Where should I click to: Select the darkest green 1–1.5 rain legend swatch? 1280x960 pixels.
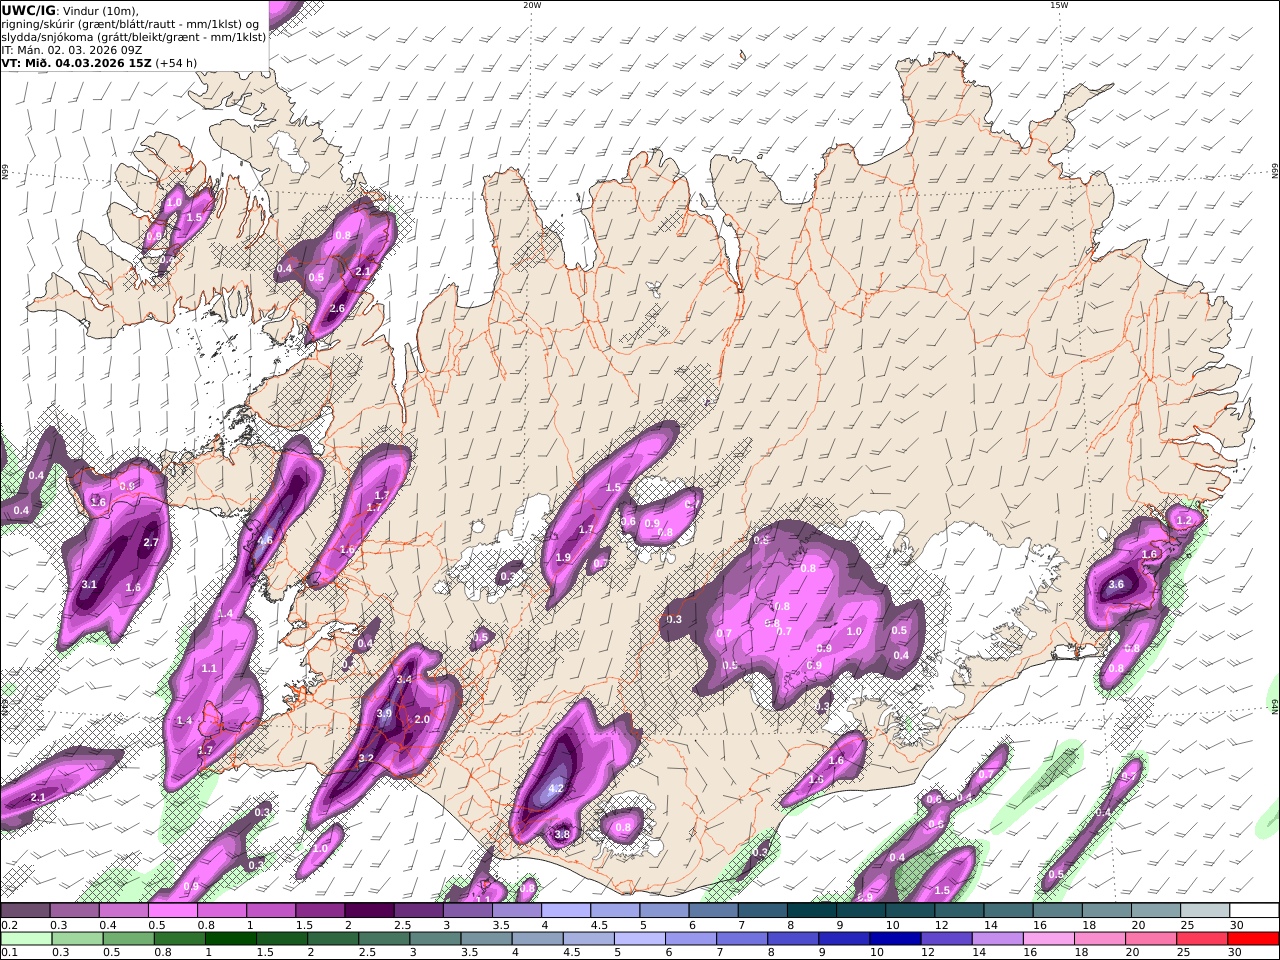(230, 939)
